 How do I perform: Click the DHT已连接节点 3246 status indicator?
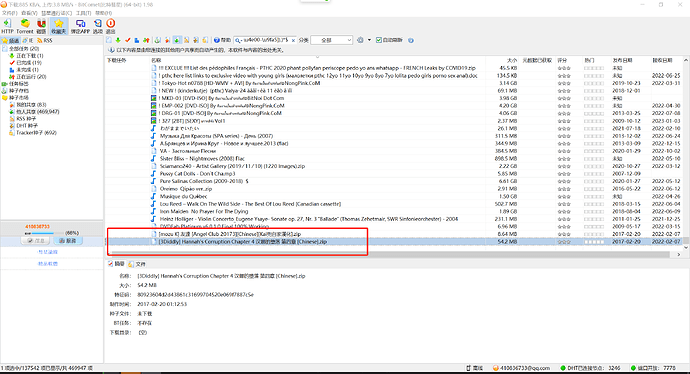(590, 368)
